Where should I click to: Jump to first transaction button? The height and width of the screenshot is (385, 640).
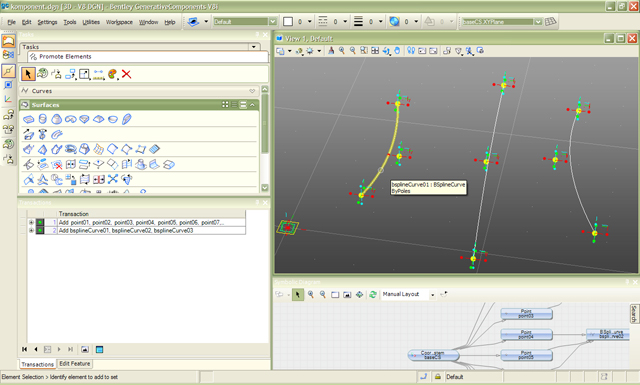(24, 349)
